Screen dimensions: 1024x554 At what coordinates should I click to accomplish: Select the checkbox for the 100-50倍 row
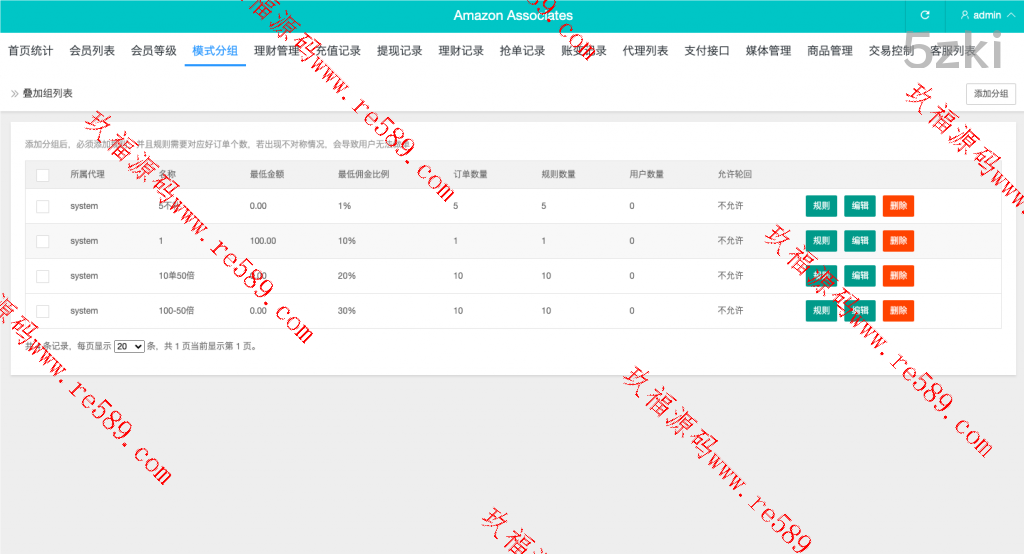click(42, 311)
